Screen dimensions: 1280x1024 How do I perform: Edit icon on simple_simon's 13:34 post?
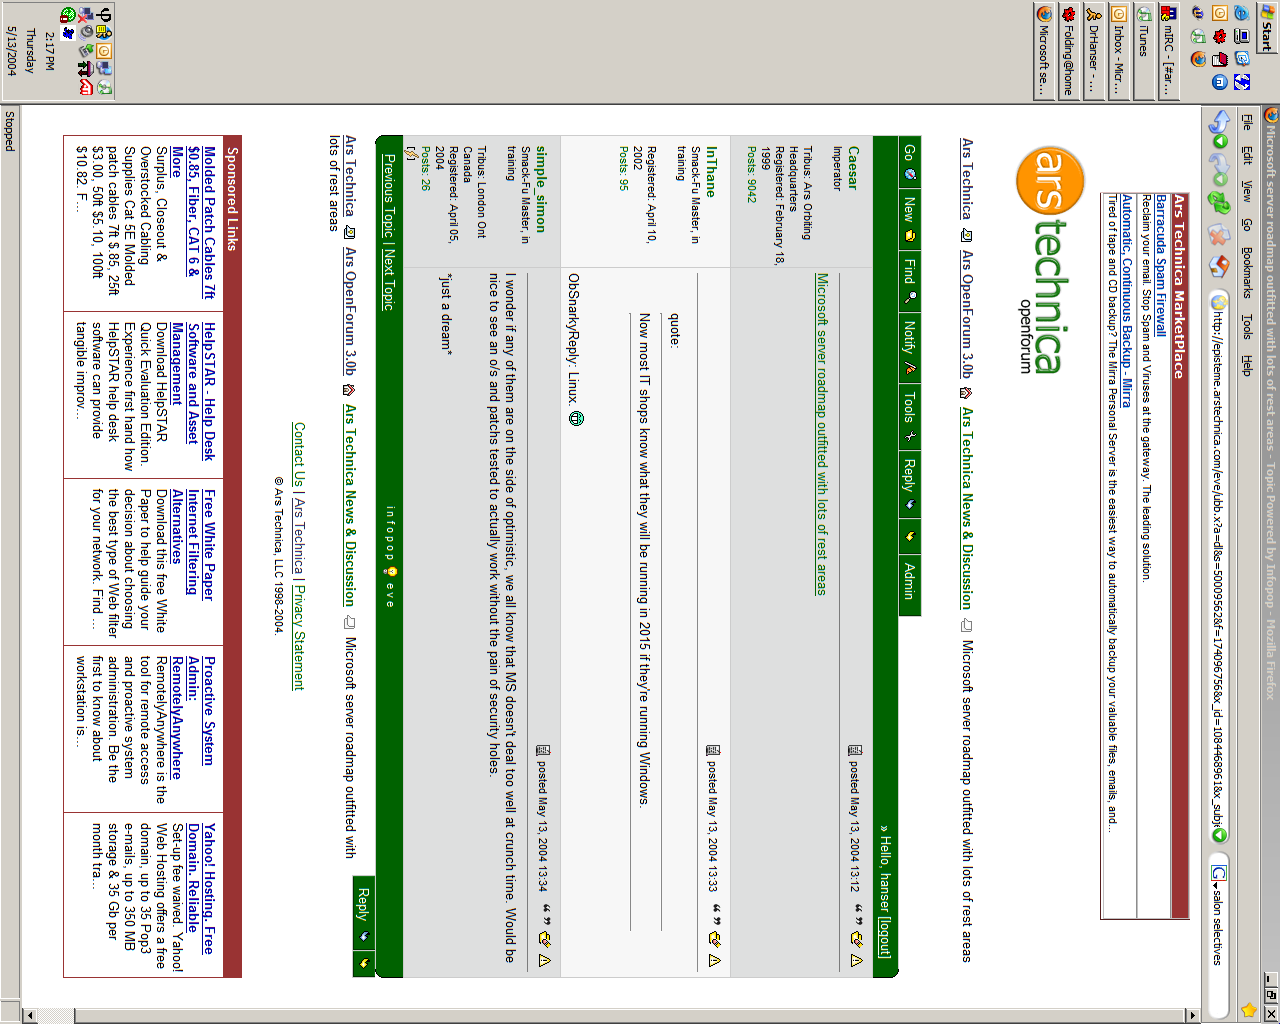(545, 938)
